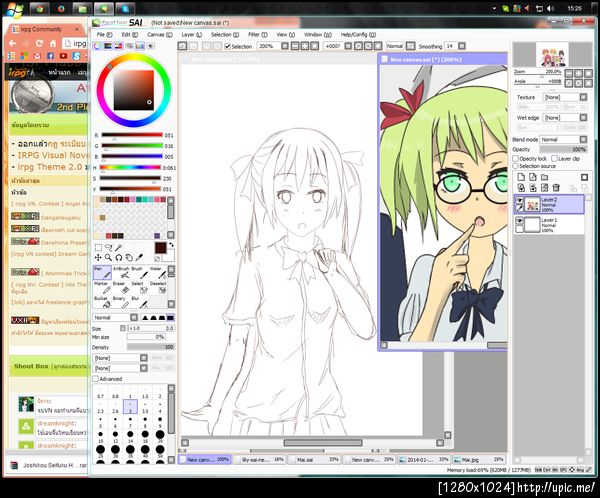Open the Wet edge dropdown
The height and width of the screenshot is (498, 600).
[565, 118]
